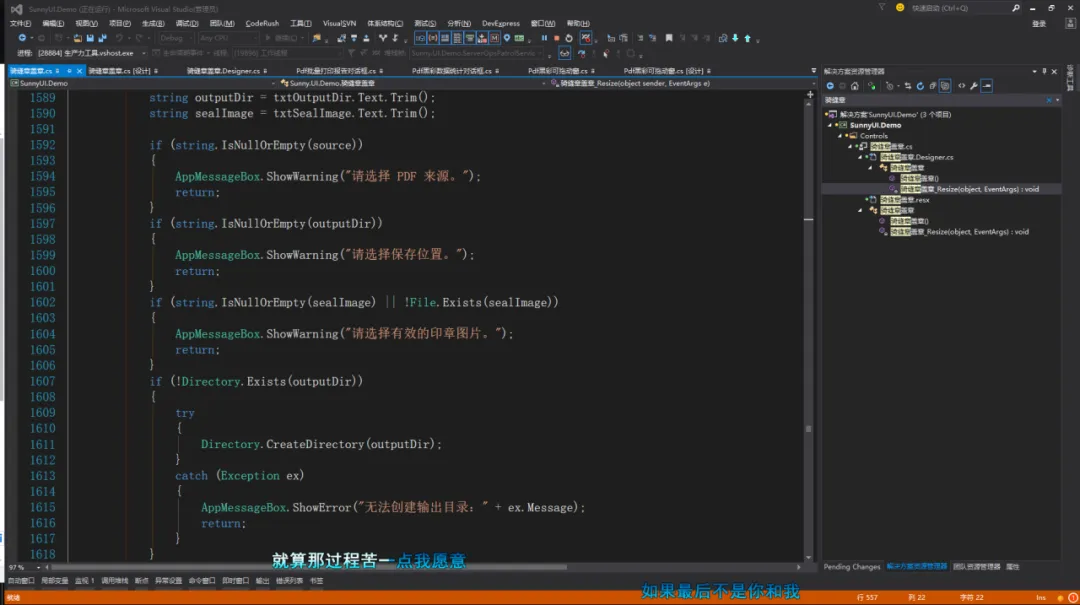Collapse the Designer.cs file node
Viewport: 1080px width, 605px height.
click(860, 157)
